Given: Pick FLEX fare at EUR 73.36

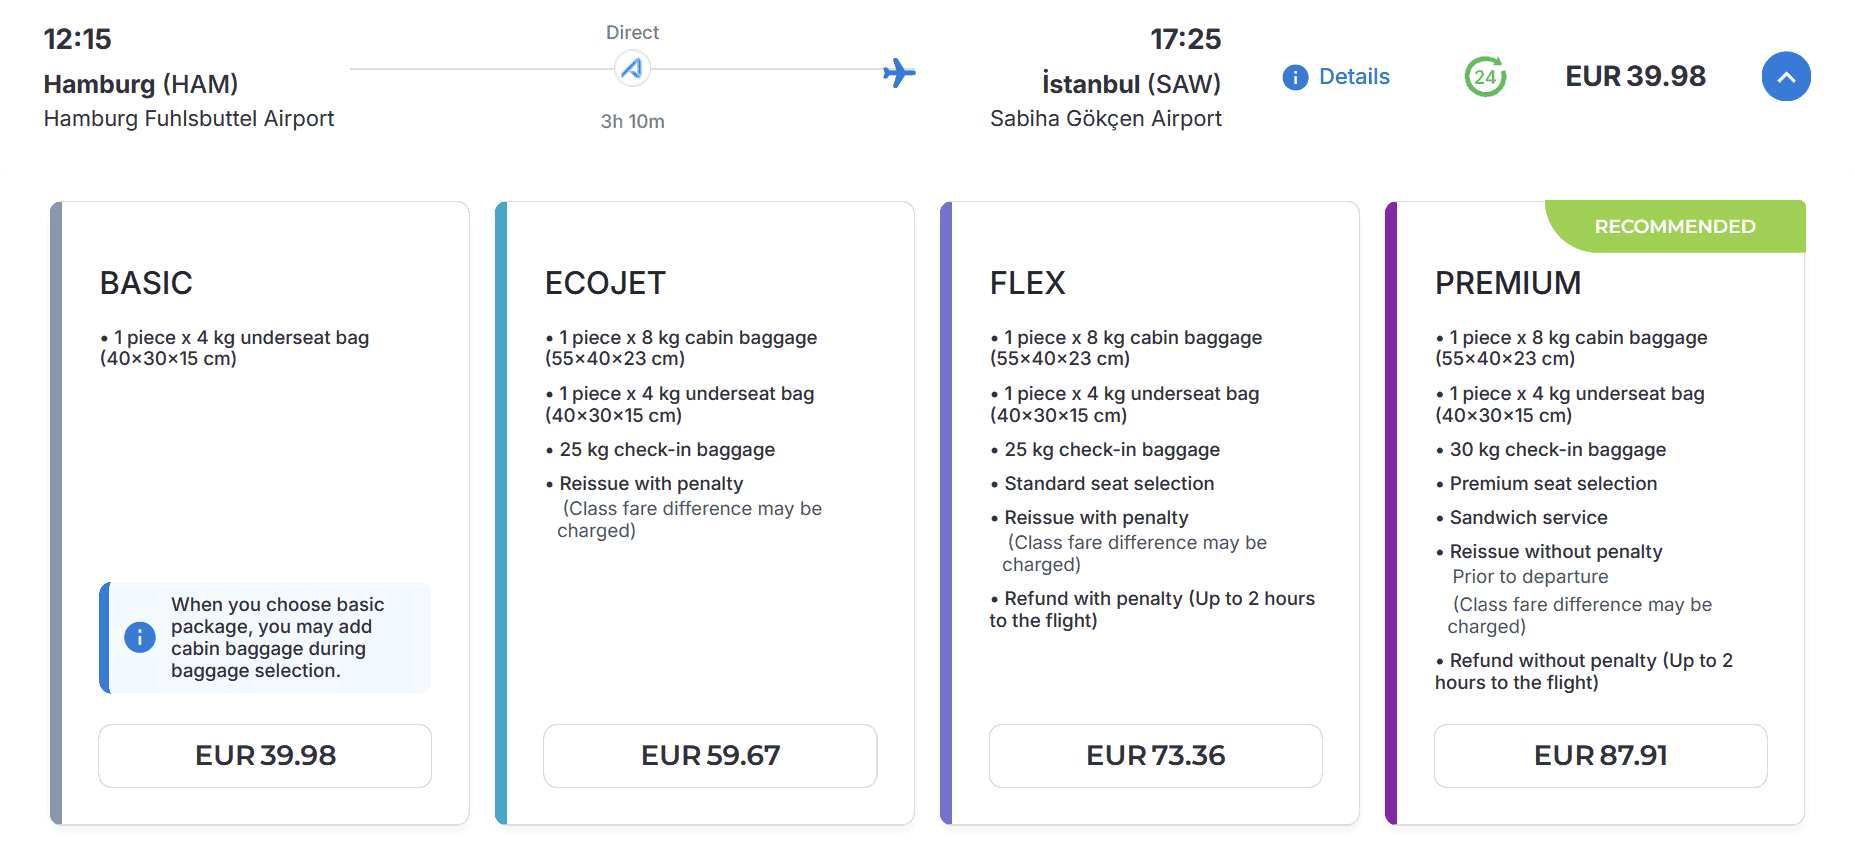Looking at the screenshot, I should [1155, 756].
